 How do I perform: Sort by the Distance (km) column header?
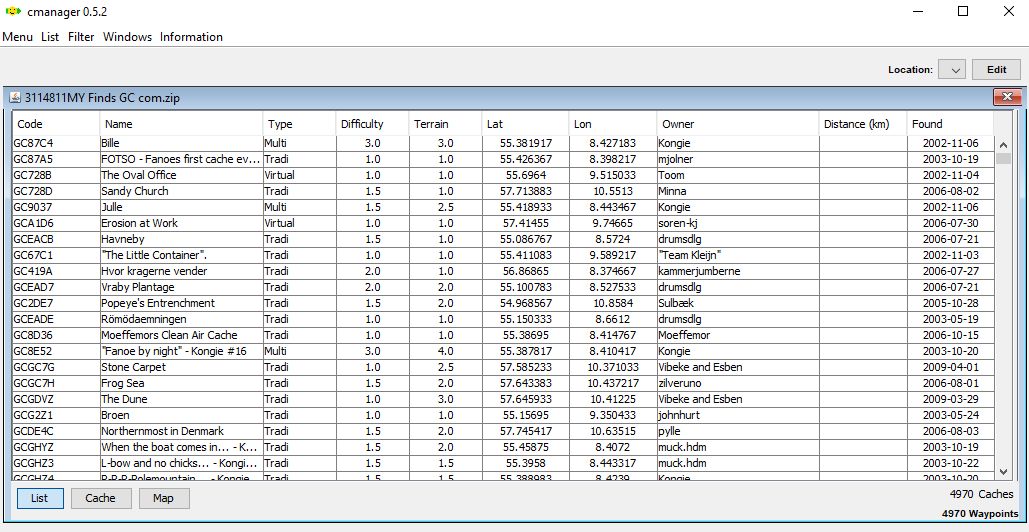[x=863, y=124]
